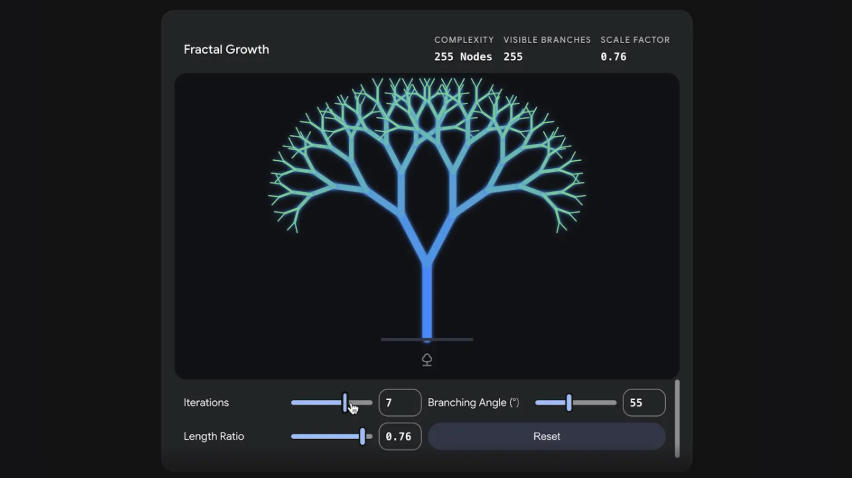
Task: Click the panel's vertical scrollbar
Action: click(x=677, y=417)
